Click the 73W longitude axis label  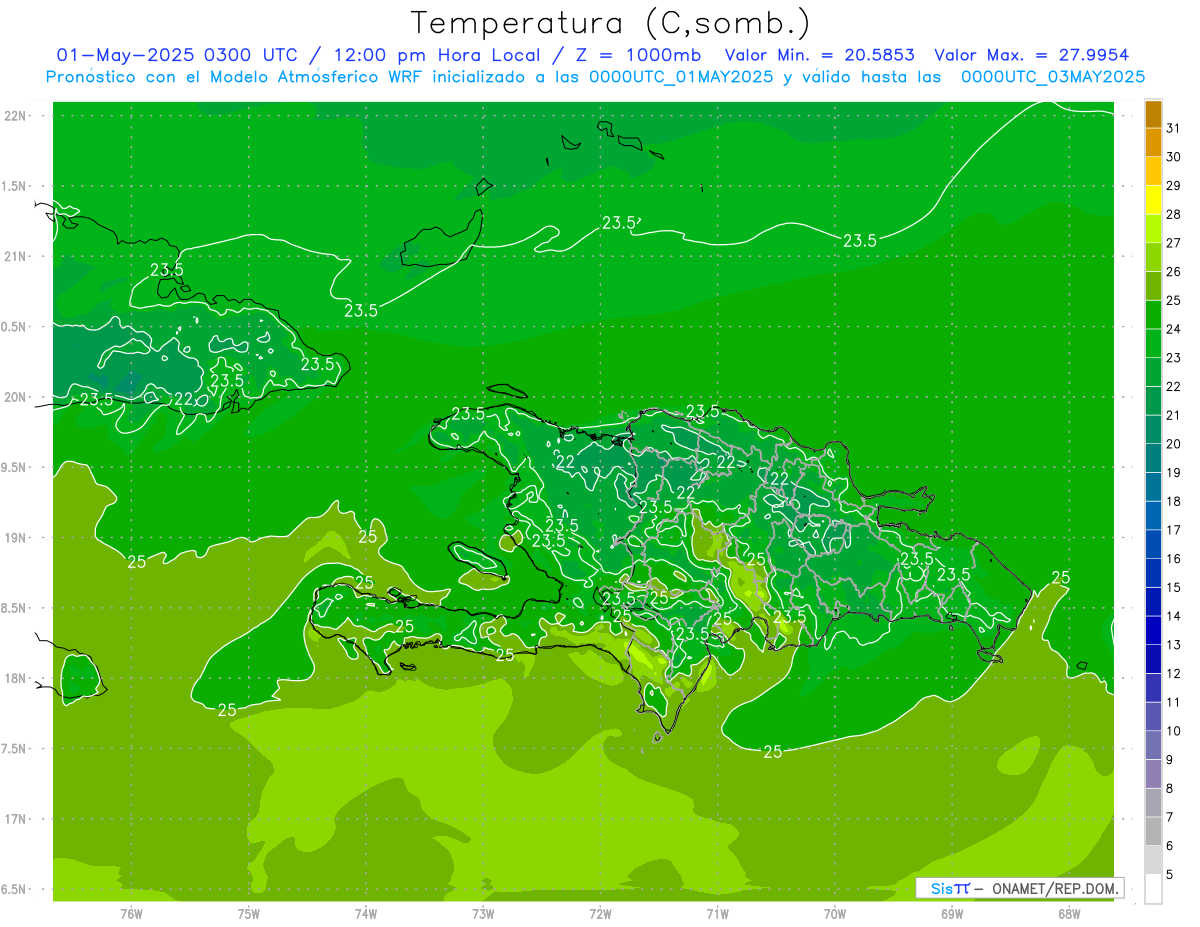click(x=483, y=913)
